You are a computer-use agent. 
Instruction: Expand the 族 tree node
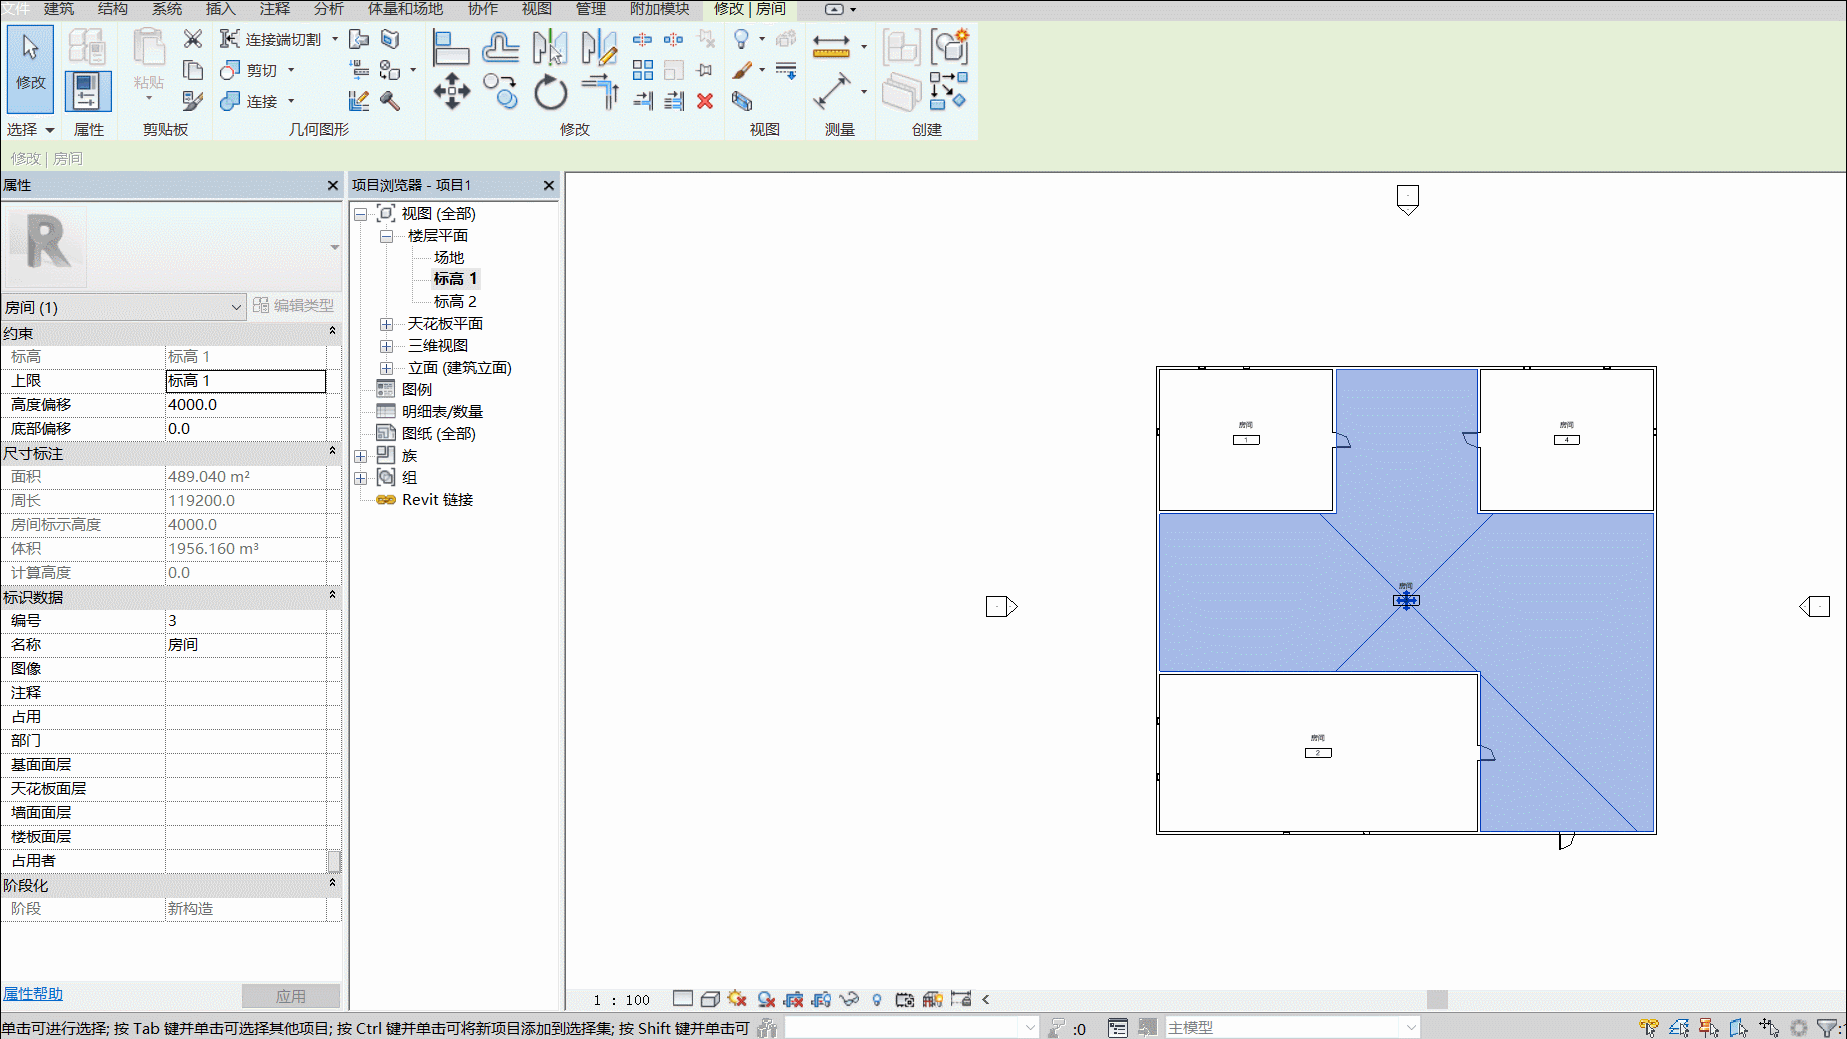pos(360,456)
